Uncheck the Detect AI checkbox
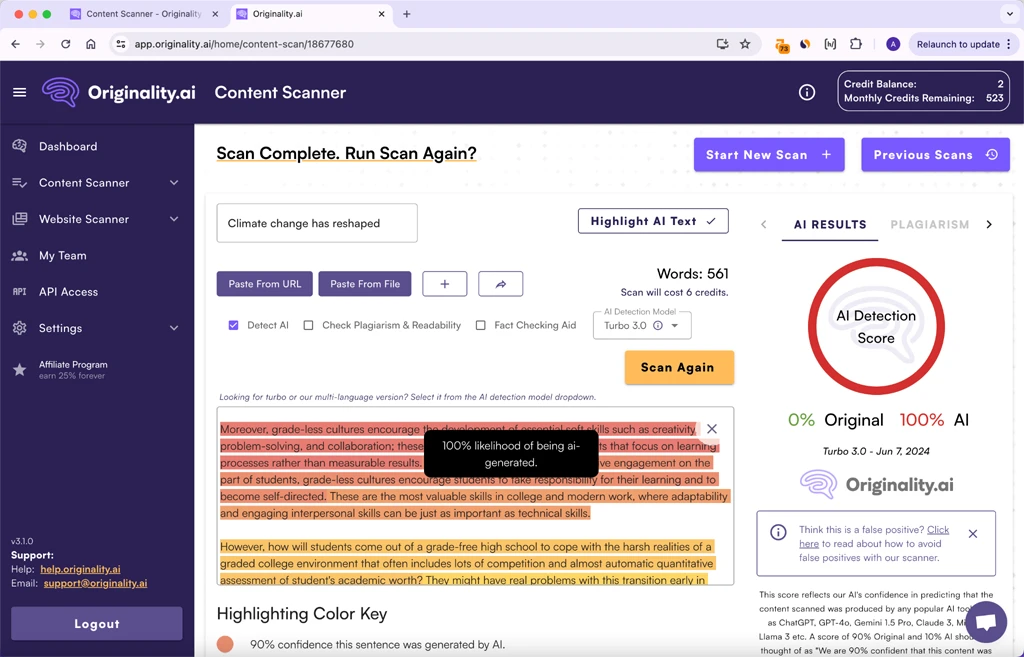Screen dimensions: 1024x657 (x=233, y=325)
